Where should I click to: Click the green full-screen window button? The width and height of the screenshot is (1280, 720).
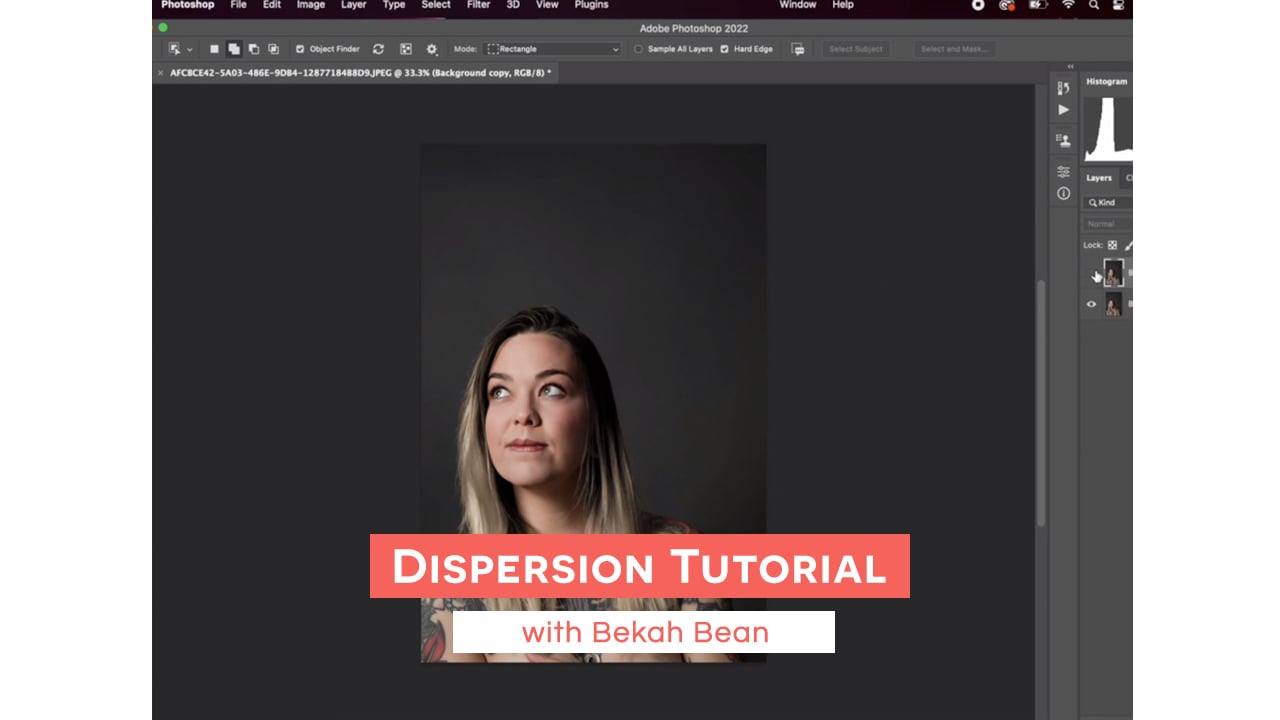[163, 28]
